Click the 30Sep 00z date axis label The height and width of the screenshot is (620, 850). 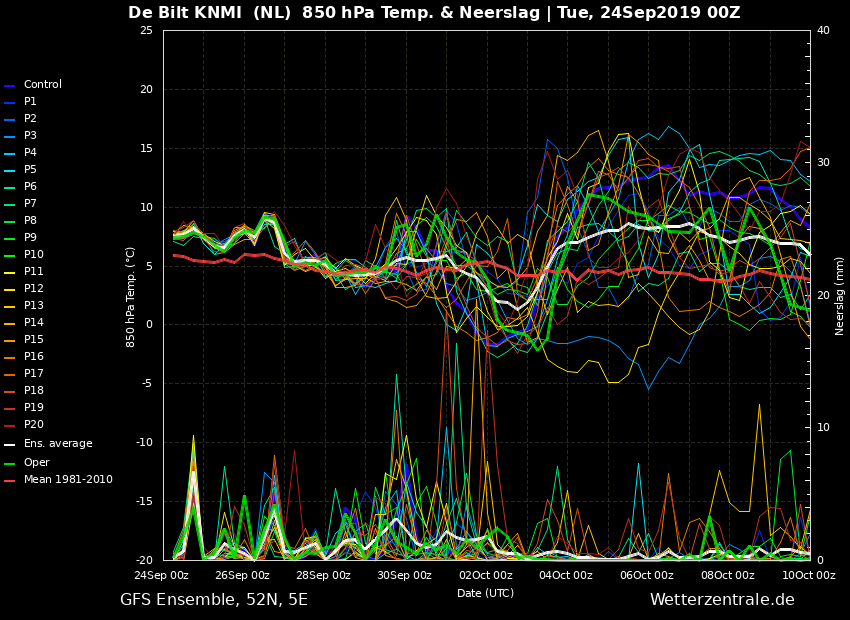[x=404, y=575]
